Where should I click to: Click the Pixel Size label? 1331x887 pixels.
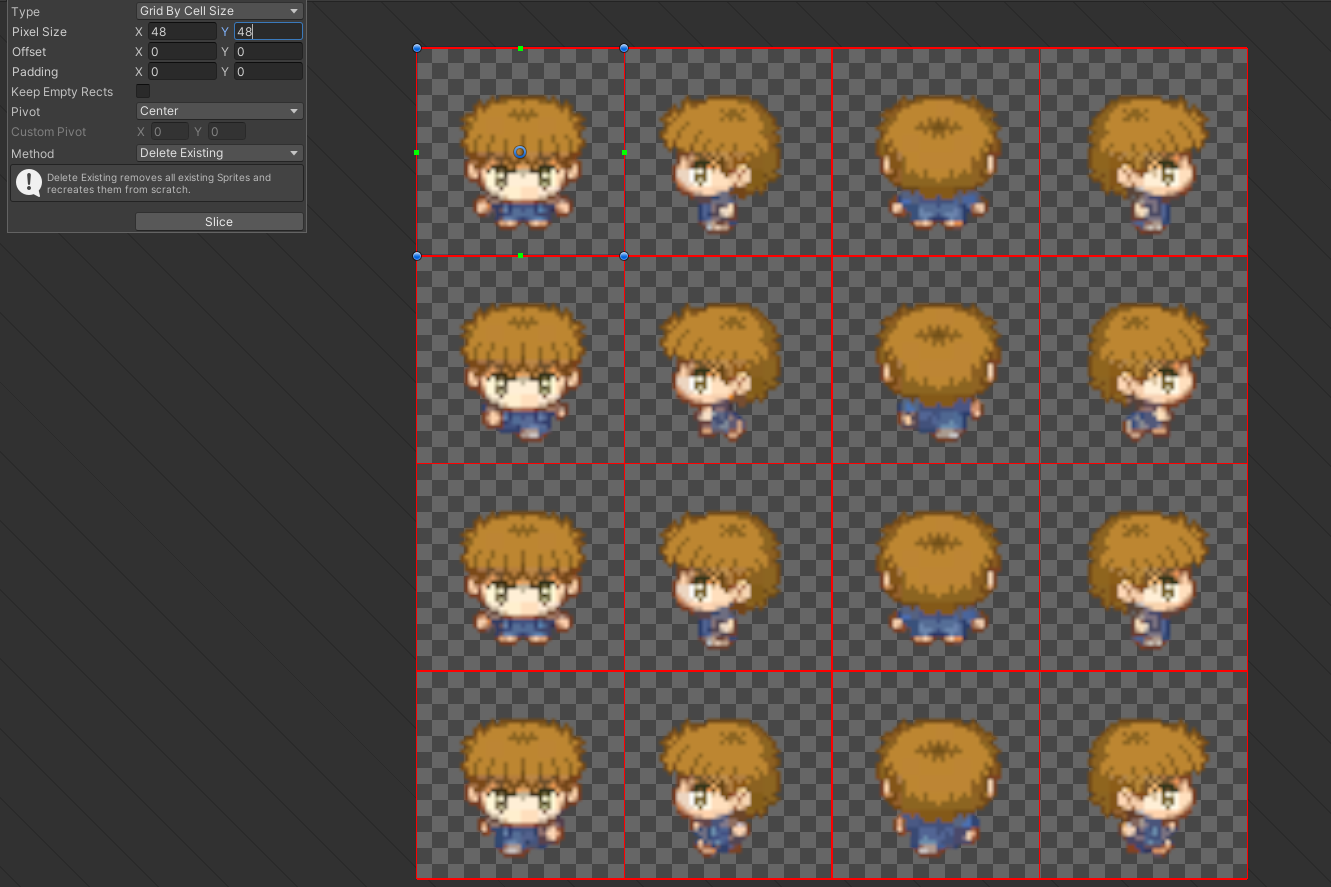39,32
